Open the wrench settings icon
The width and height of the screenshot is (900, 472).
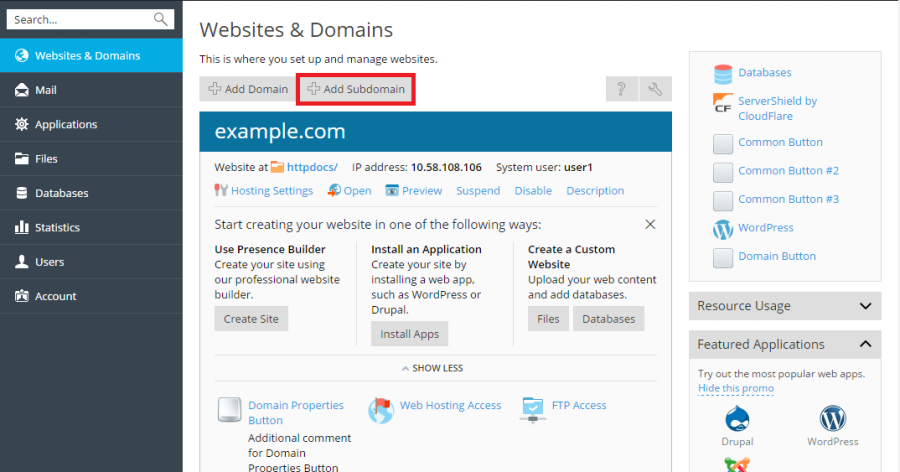point(656,89)
